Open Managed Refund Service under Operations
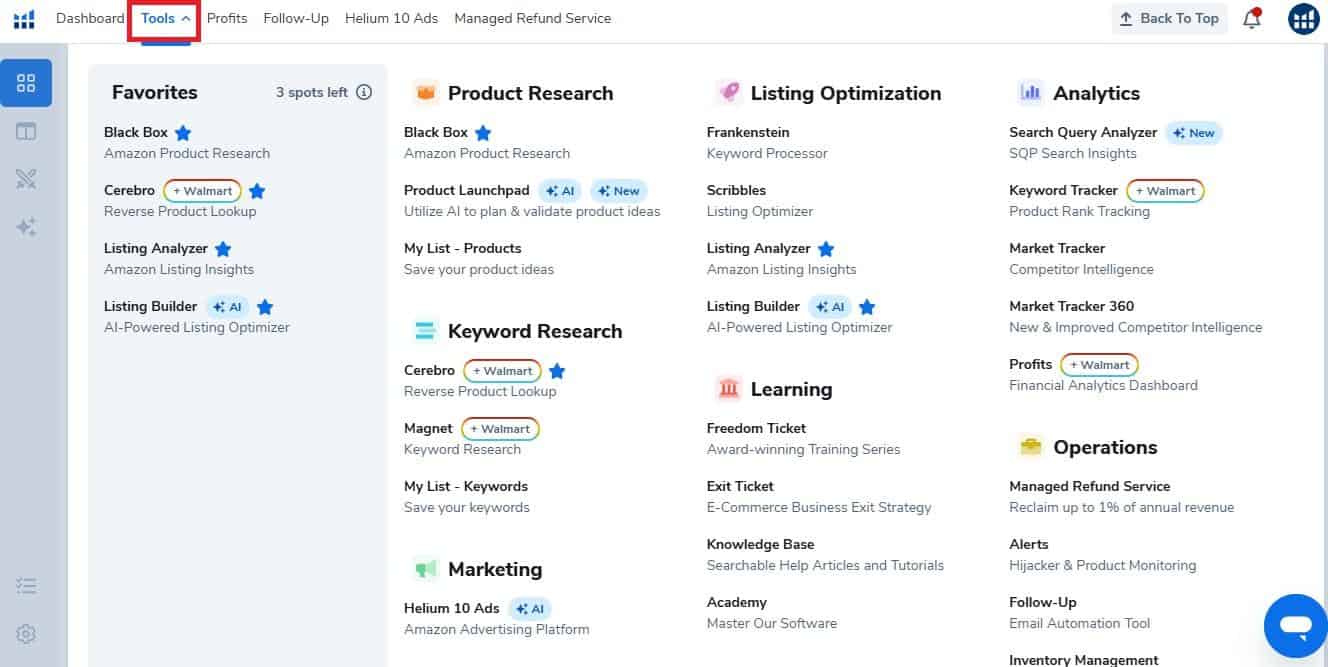The image size is (1328, 667). (1090, 486)
